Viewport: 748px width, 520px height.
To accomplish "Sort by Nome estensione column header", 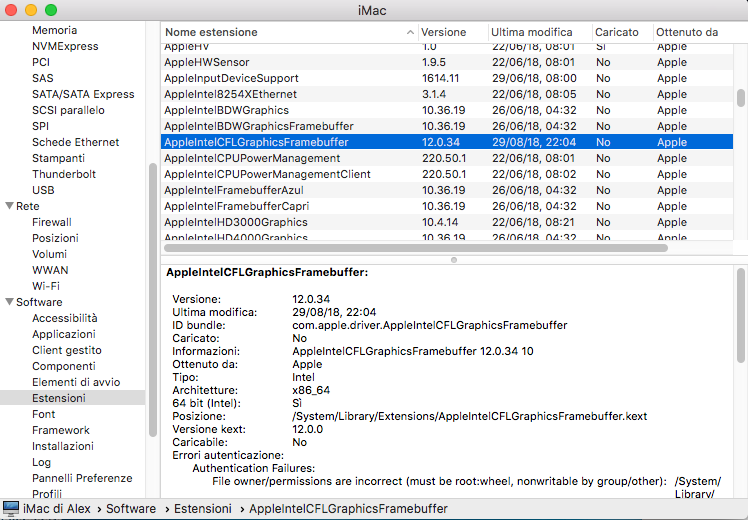I will tap(289, 32).
